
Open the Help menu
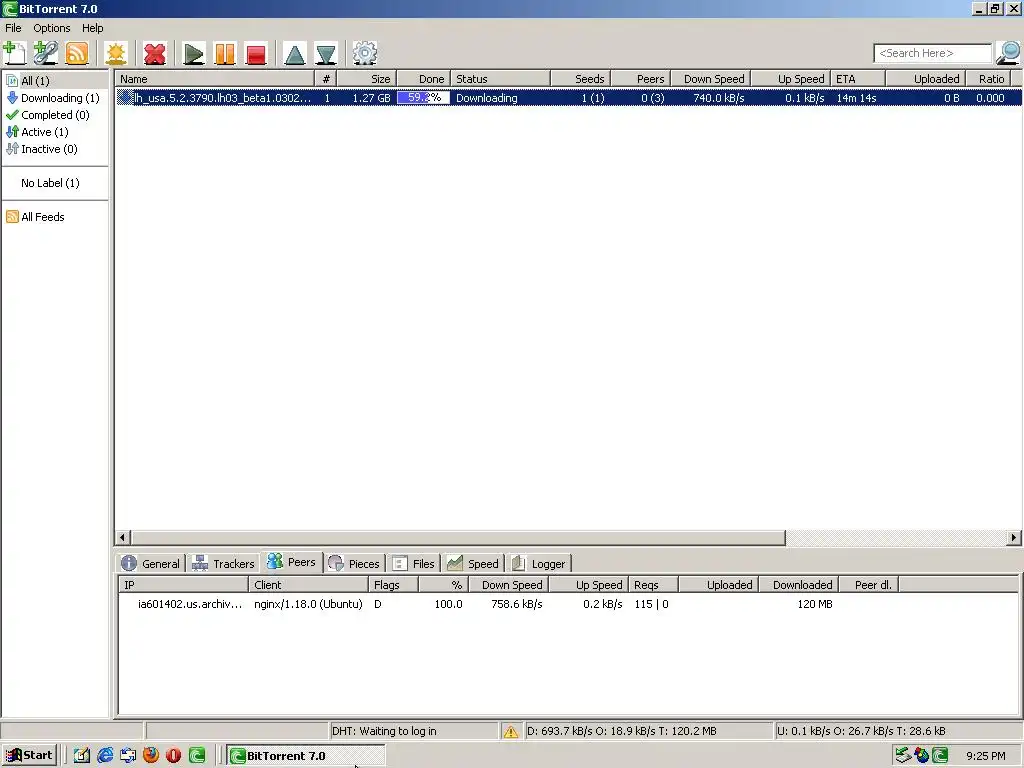click(92, 28)
